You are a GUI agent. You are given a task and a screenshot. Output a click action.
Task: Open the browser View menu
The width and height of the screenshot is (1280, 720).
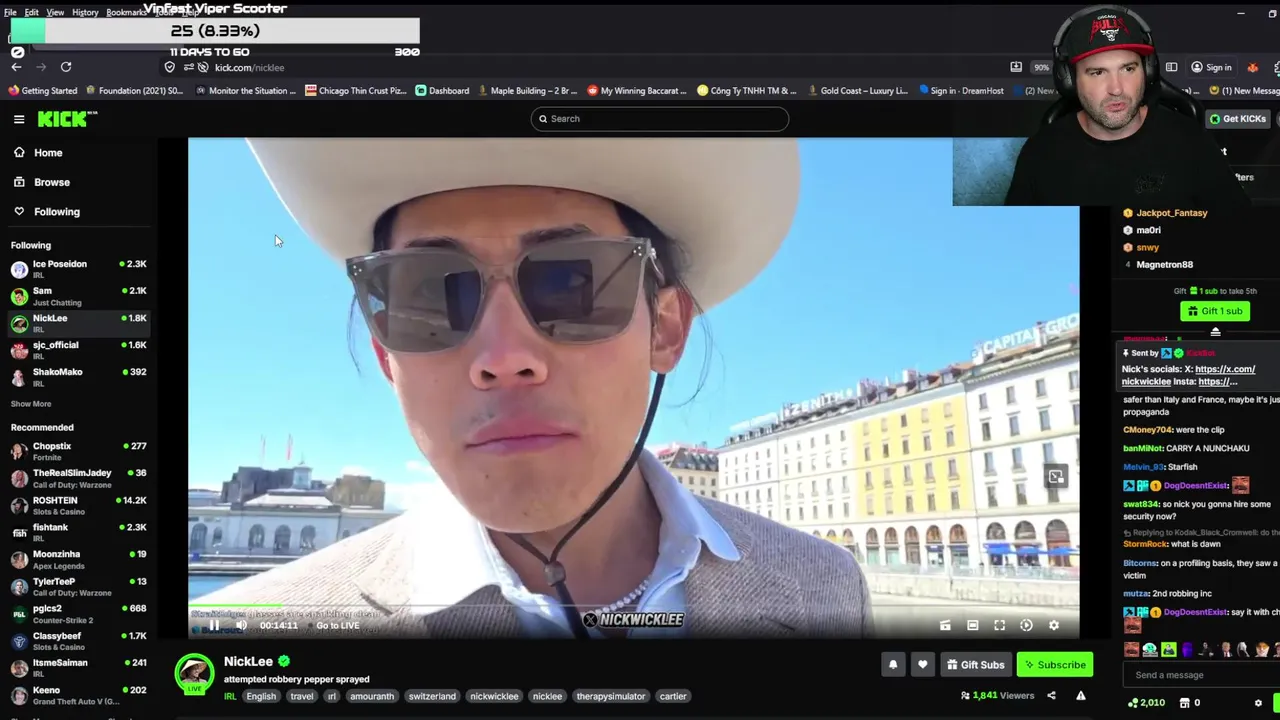pos(55,13)
